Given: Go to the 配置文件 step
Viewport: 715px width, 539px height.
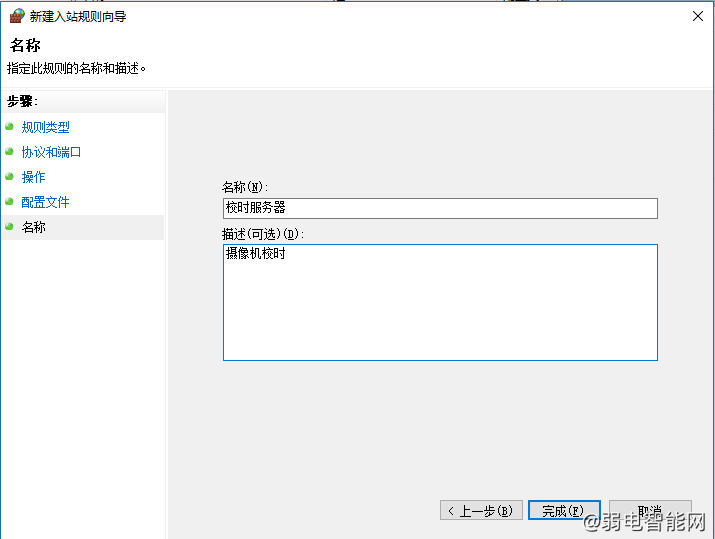Looking at the screenshot, I should tap(45, 202).
